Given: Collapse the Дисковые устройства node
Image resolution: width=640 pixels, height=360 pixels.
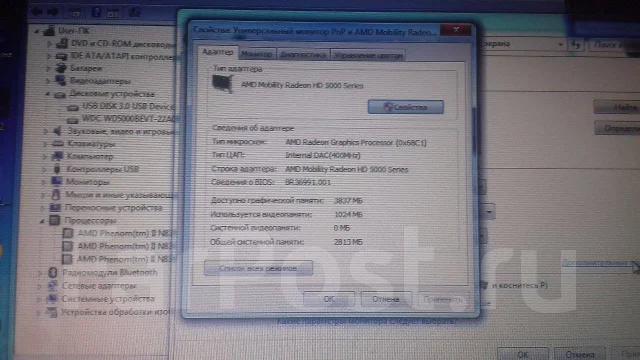Looking at the screenshot, I should tap(47, 94).
